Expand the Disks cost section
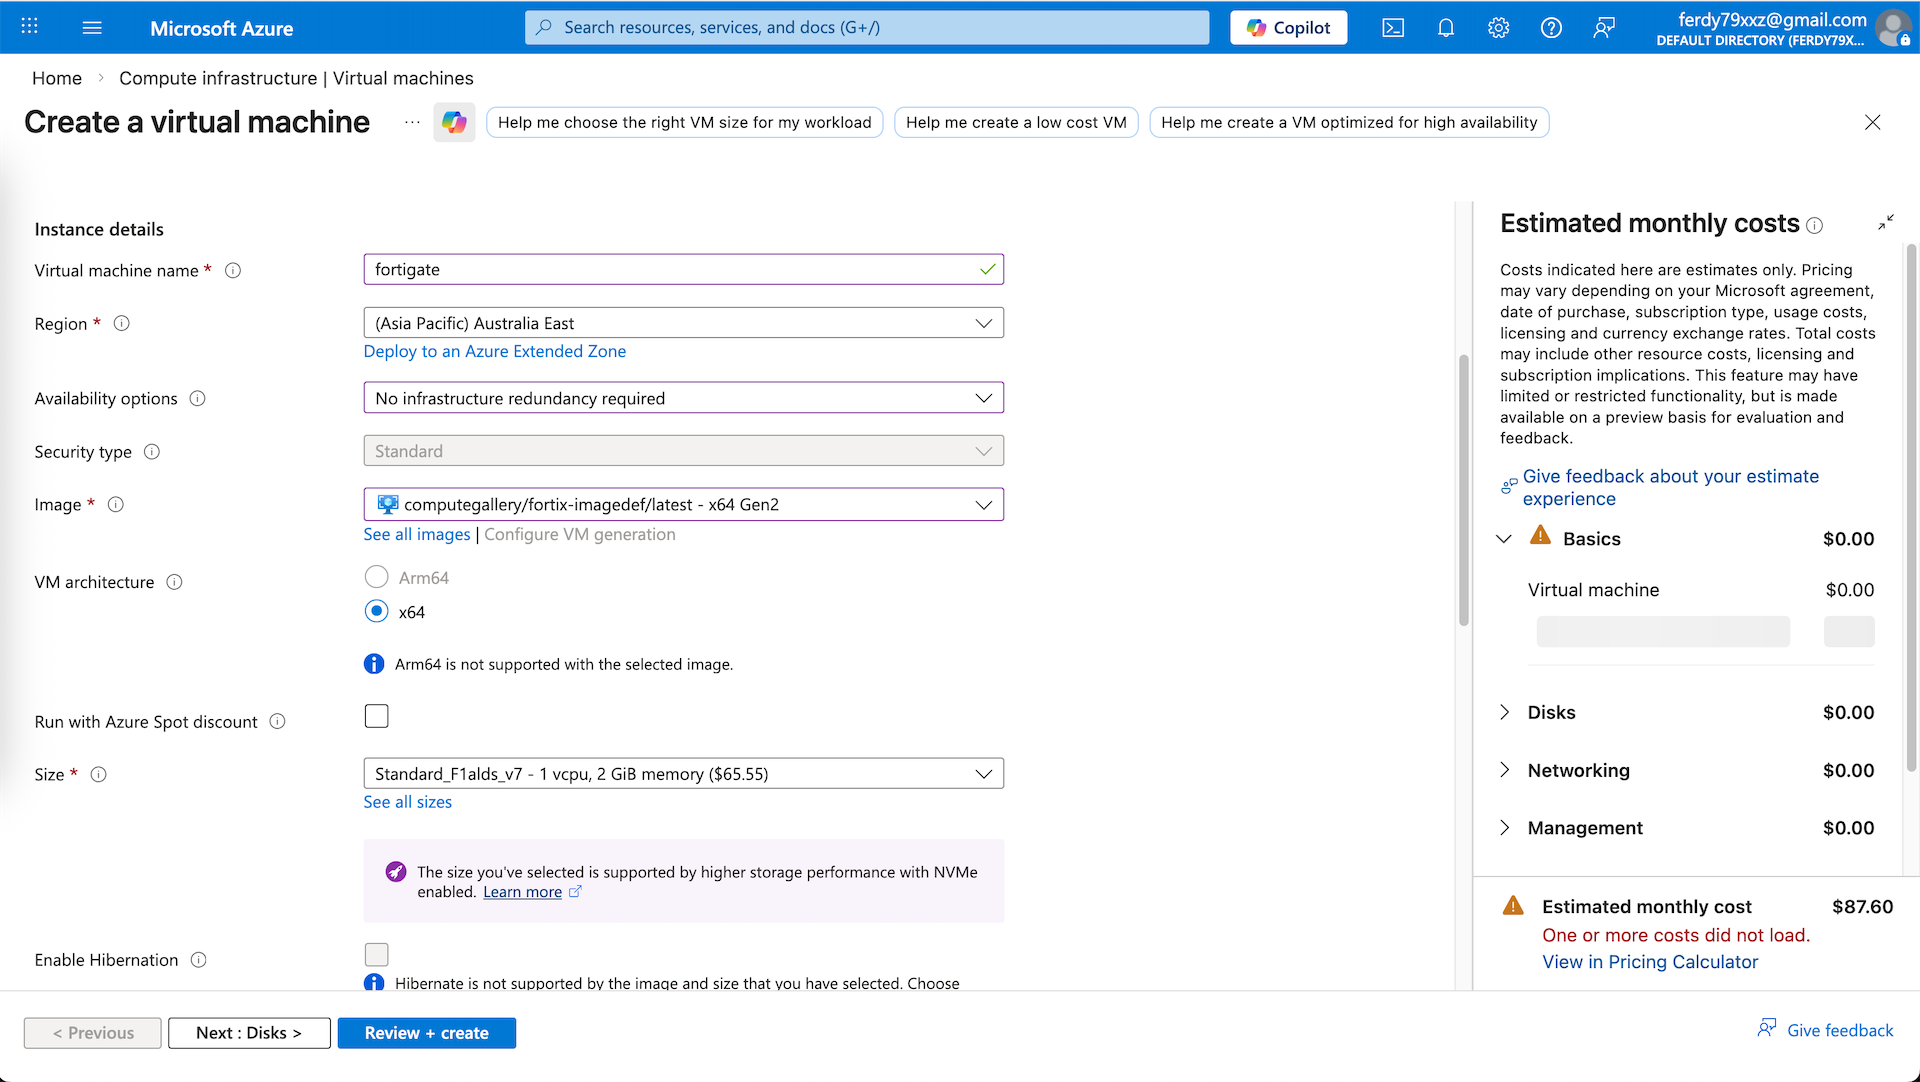The height and width of the screenshot is (1082, 1920). pyautogui.click(x=1505, y=712)
